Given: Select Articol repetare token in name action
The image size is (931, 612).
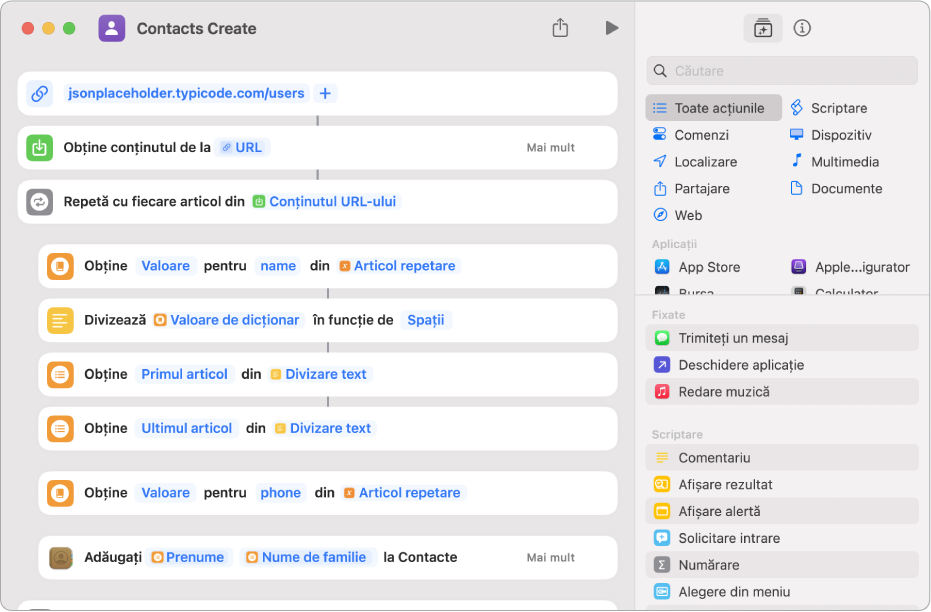Looking at the screenshot, I should 398,266.
